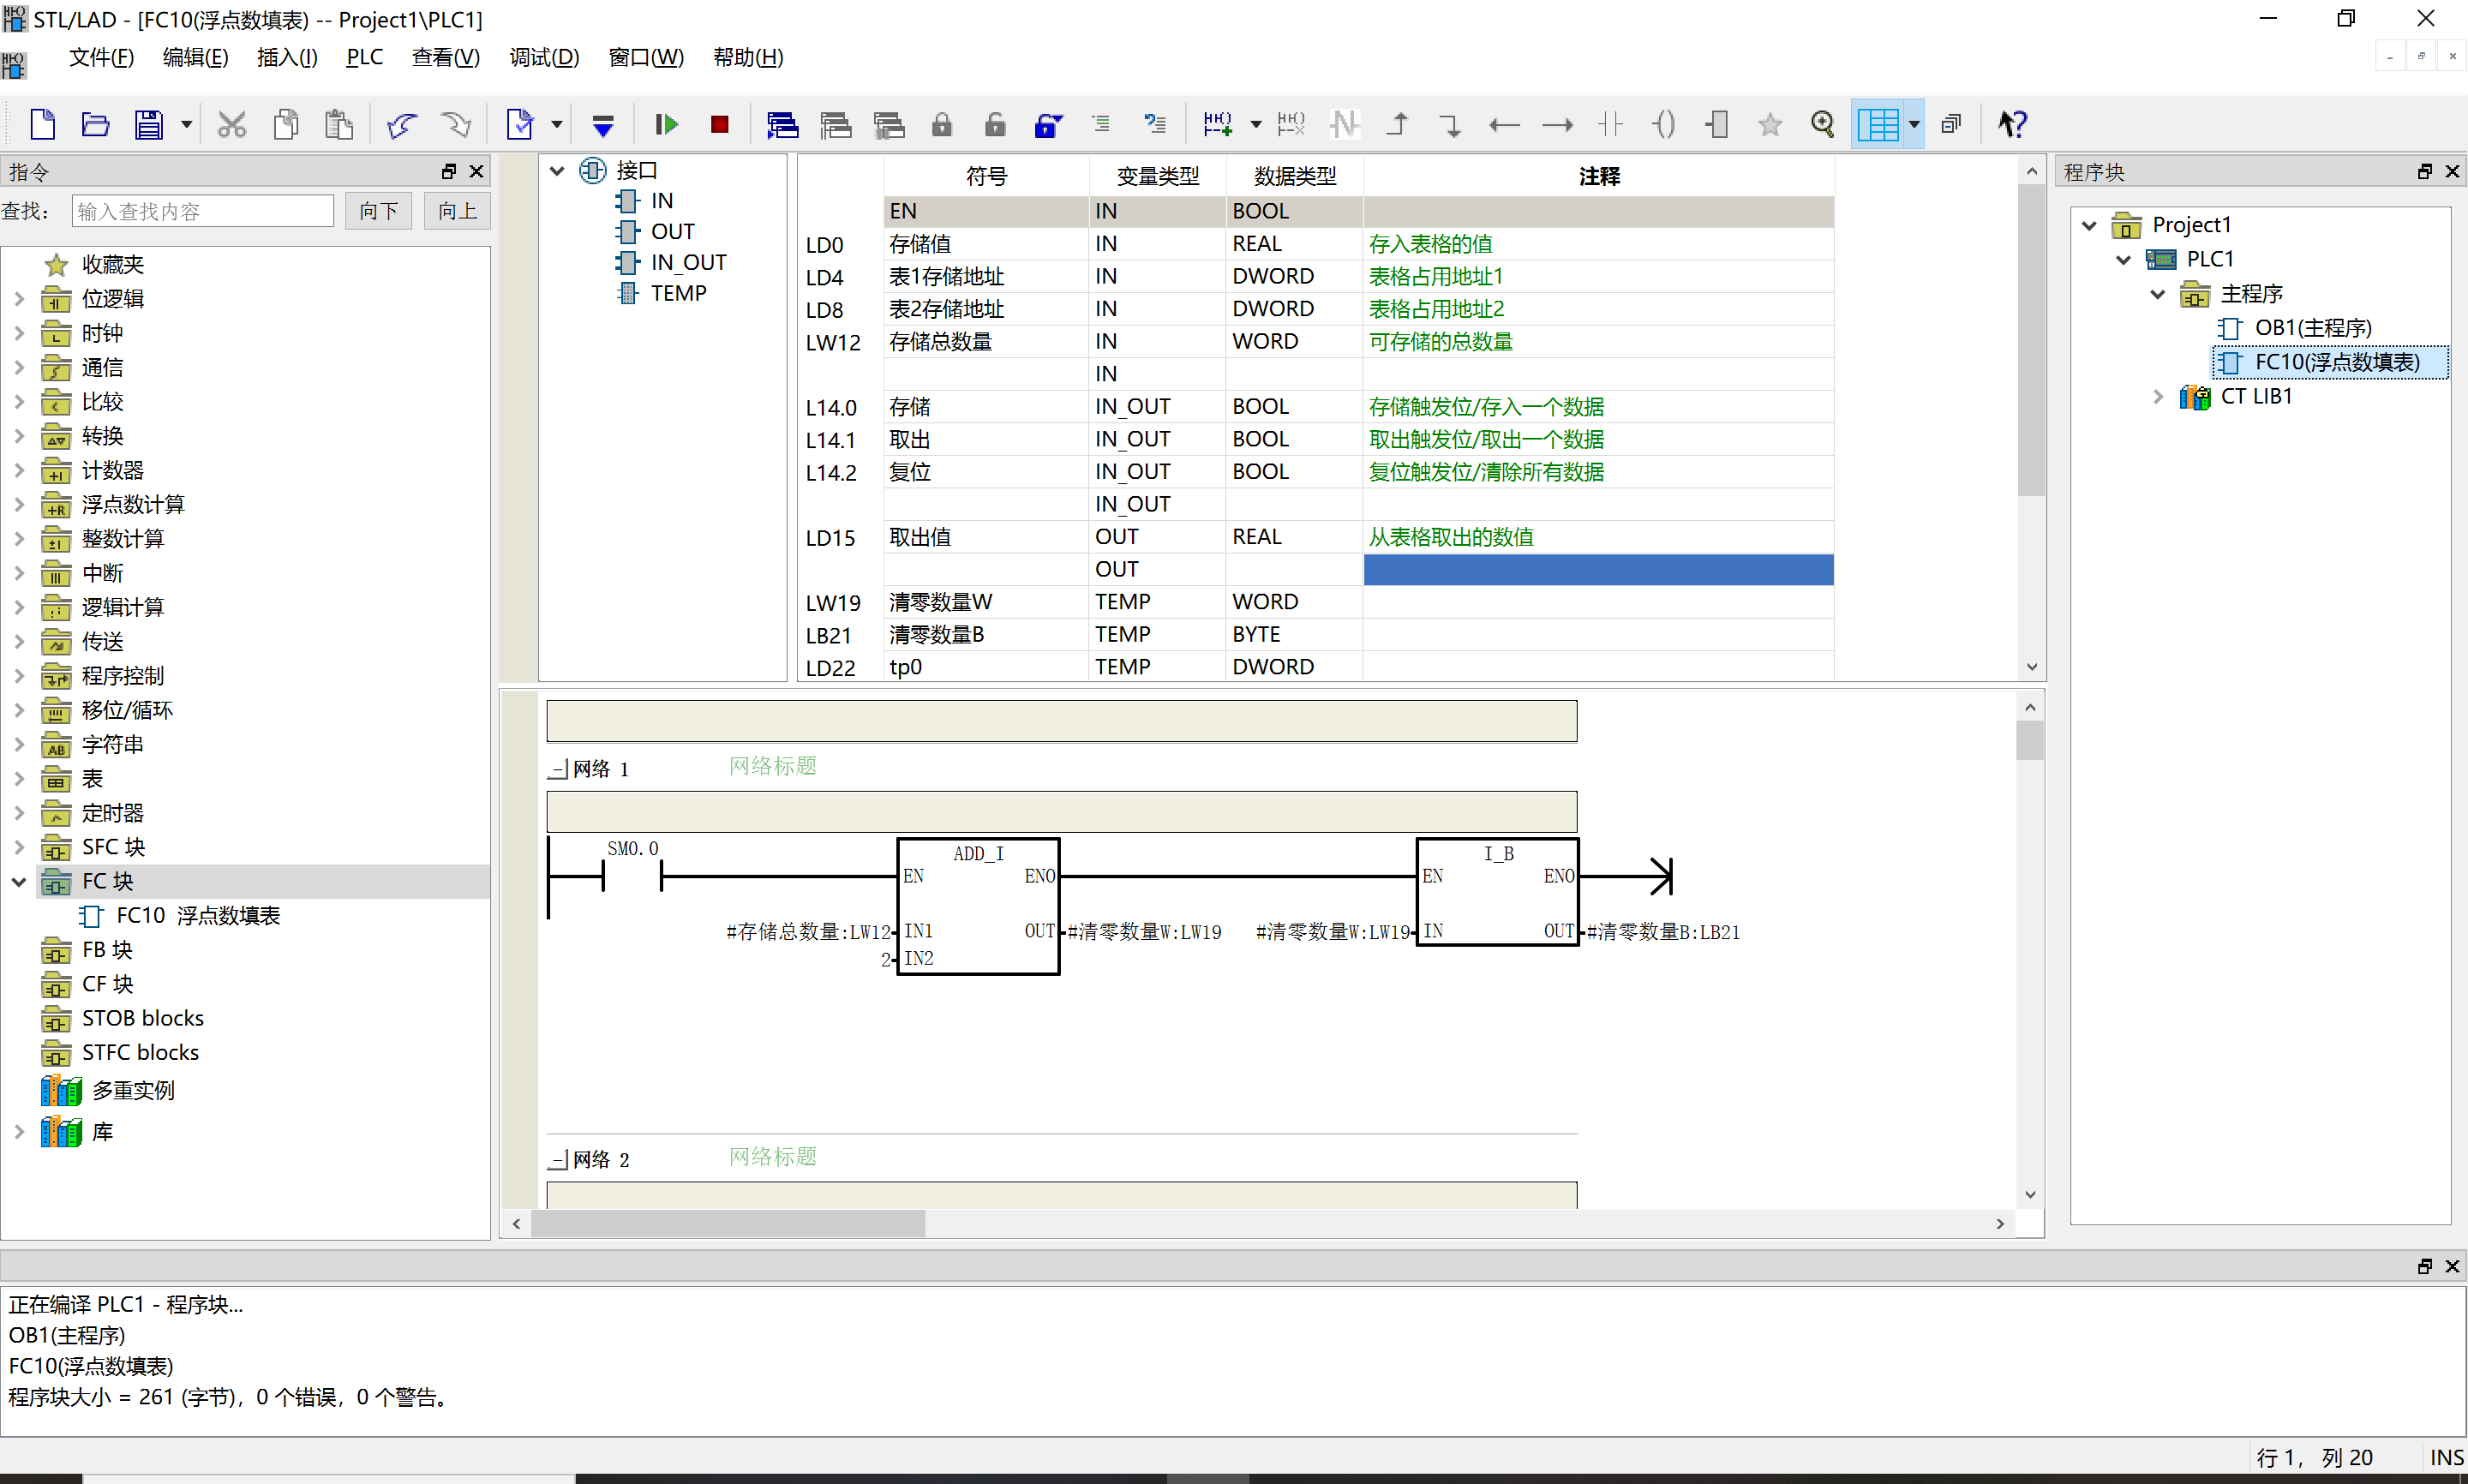The width and height of the screenshot is (2468, 1484).
Task: Select the TEMP interface node
Action: tap(678, 293)
